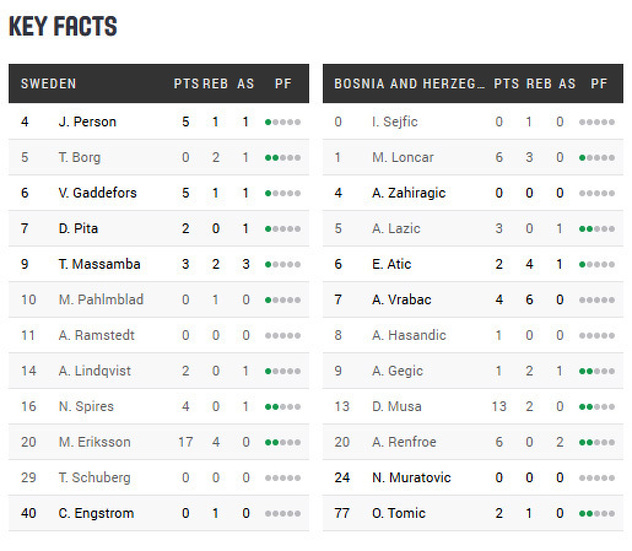
Task: Select T. Massamba player name
Action: [x=100, y=265]
